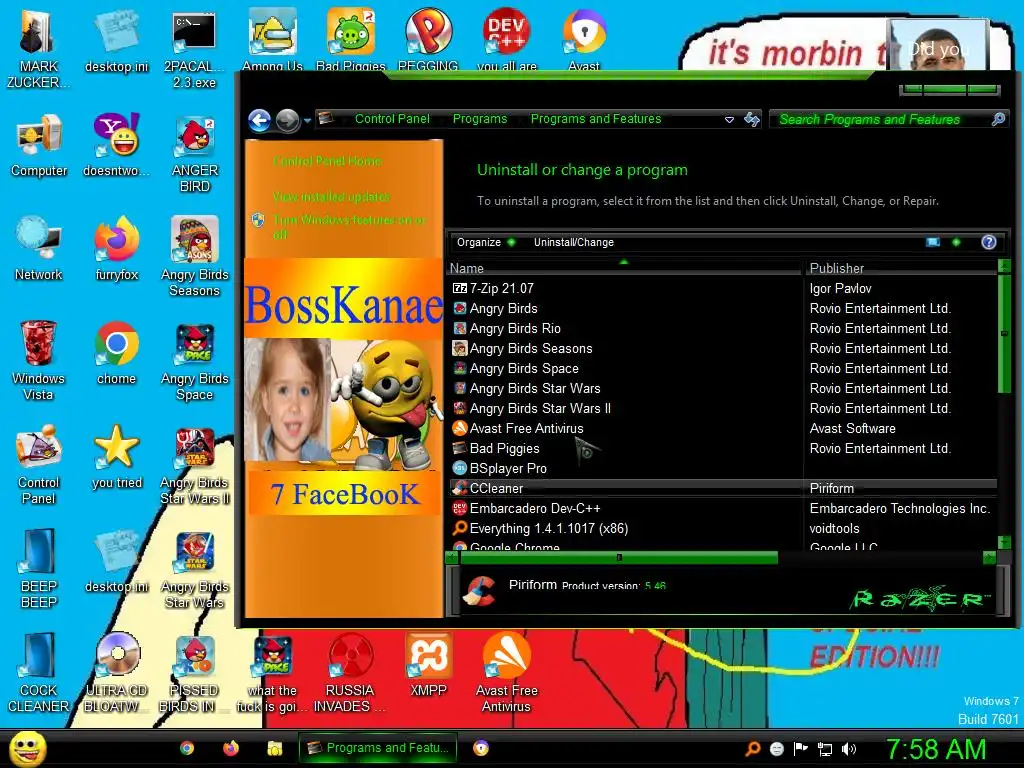Click the Back navigation arrow
This screenshot has height=768, width=1024.
(x=259, y=120)
